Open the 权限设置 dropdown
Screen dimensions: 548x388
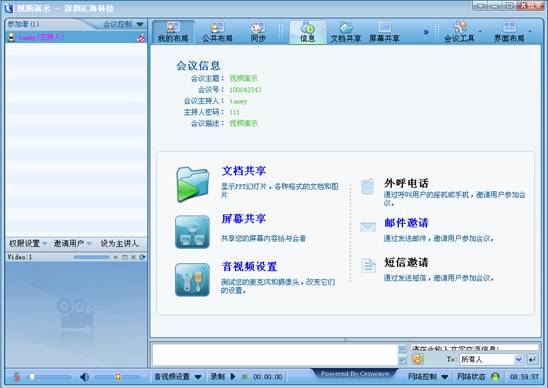[27, 244]
